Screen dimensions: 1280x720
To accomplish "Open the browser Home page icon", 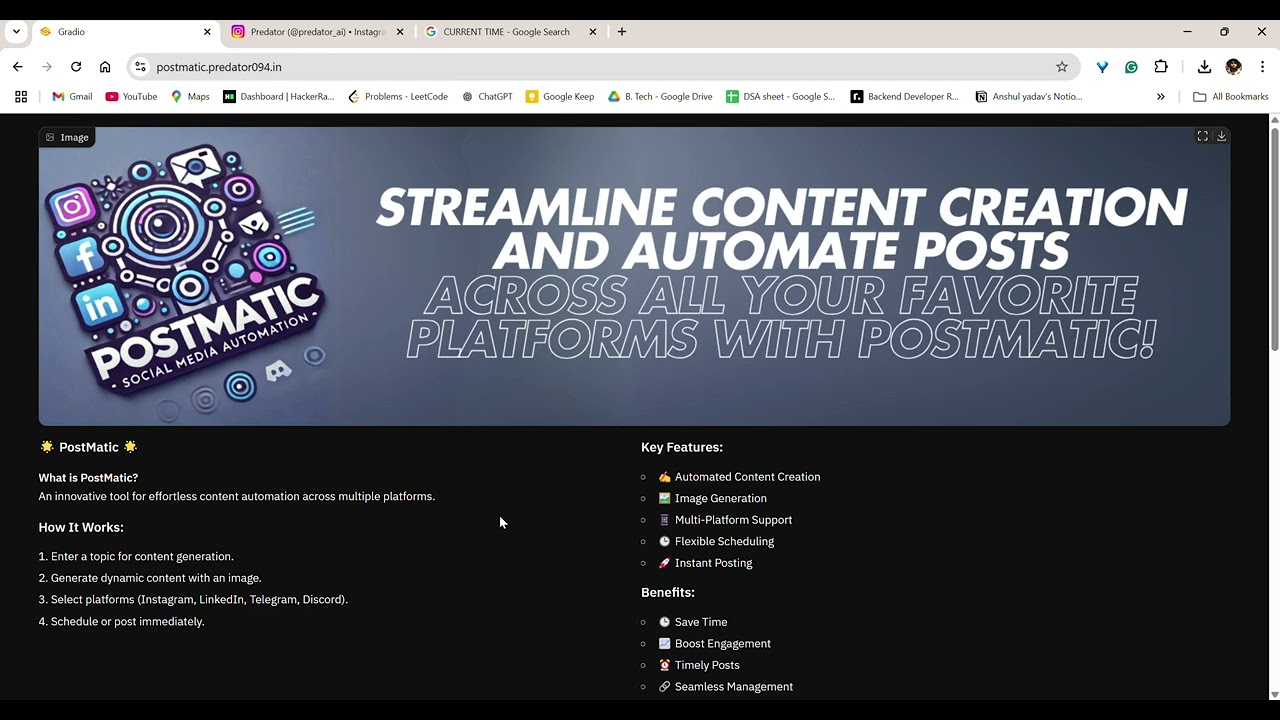I will (105, 67).
